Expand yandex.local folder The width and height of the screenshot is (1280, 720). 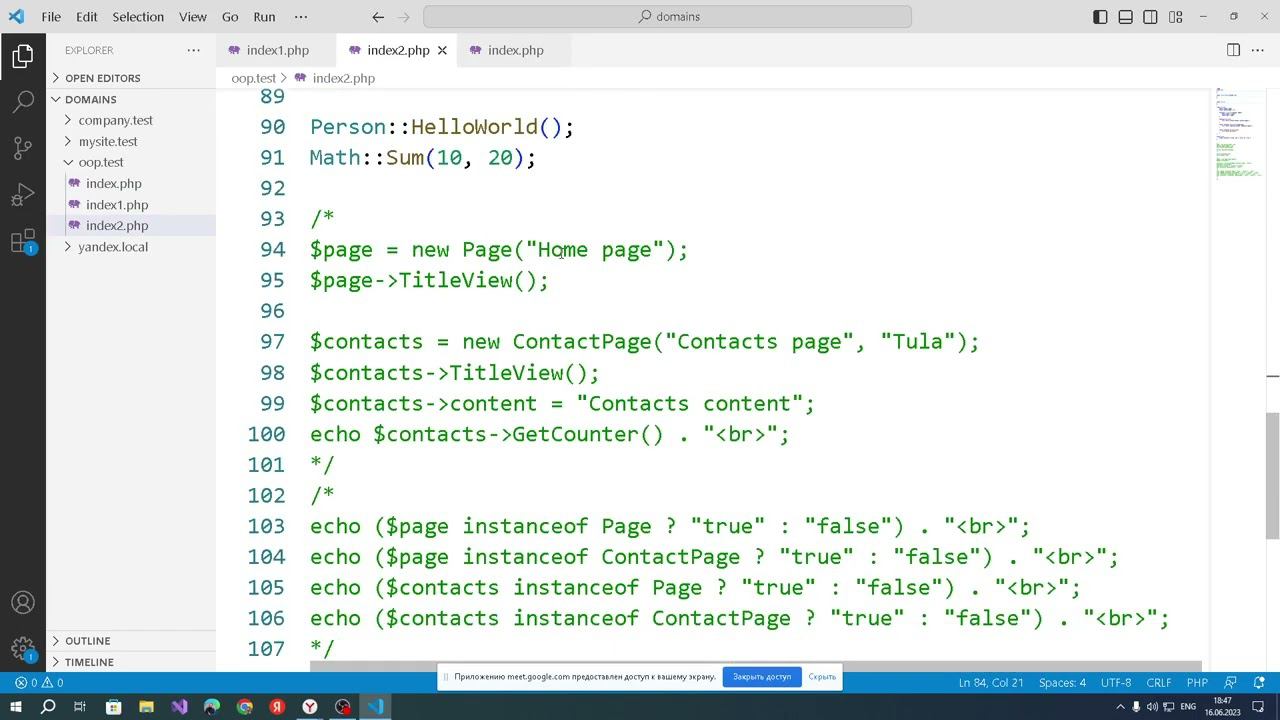point(131,246)
